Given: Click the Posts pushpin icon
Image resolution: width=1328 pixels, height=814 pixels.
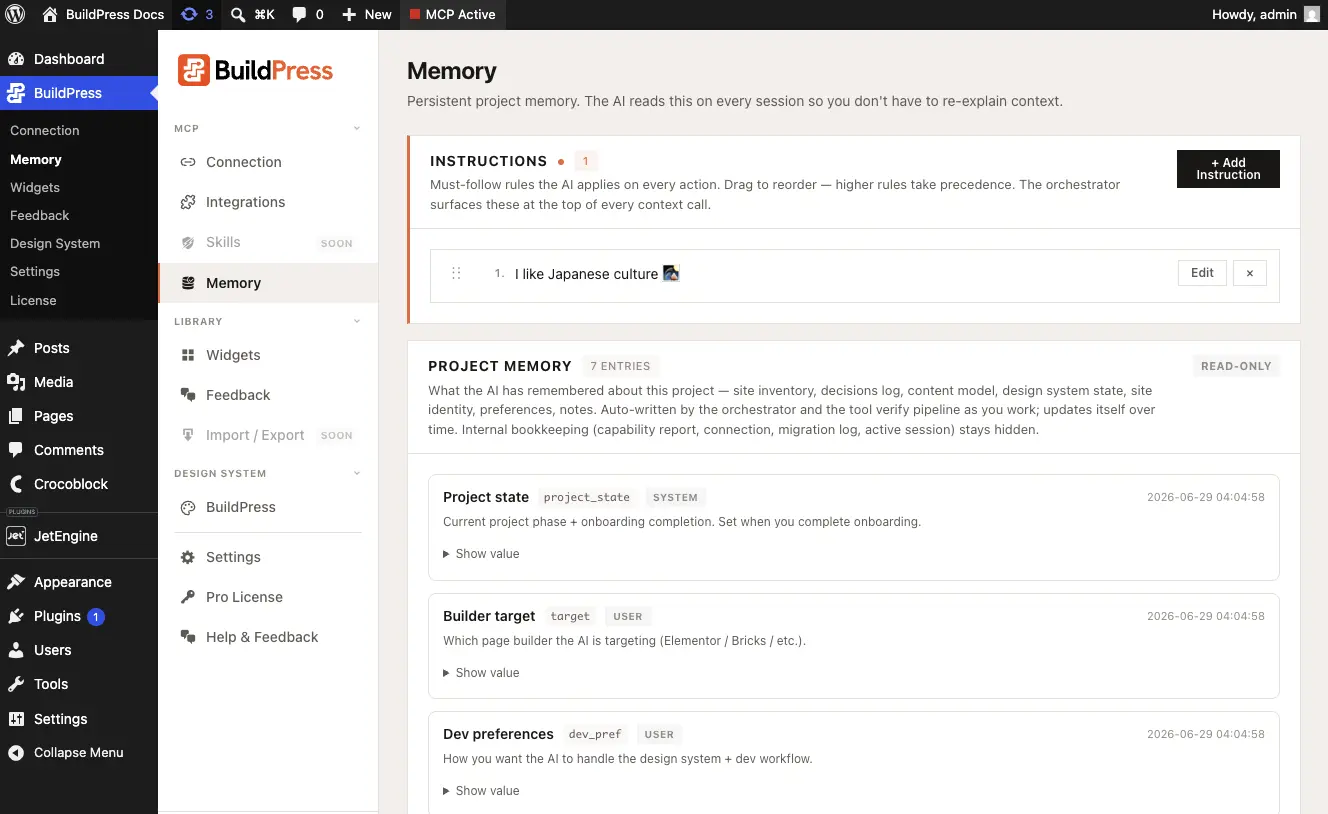Looking at the screenshot, I should [16, 348].
